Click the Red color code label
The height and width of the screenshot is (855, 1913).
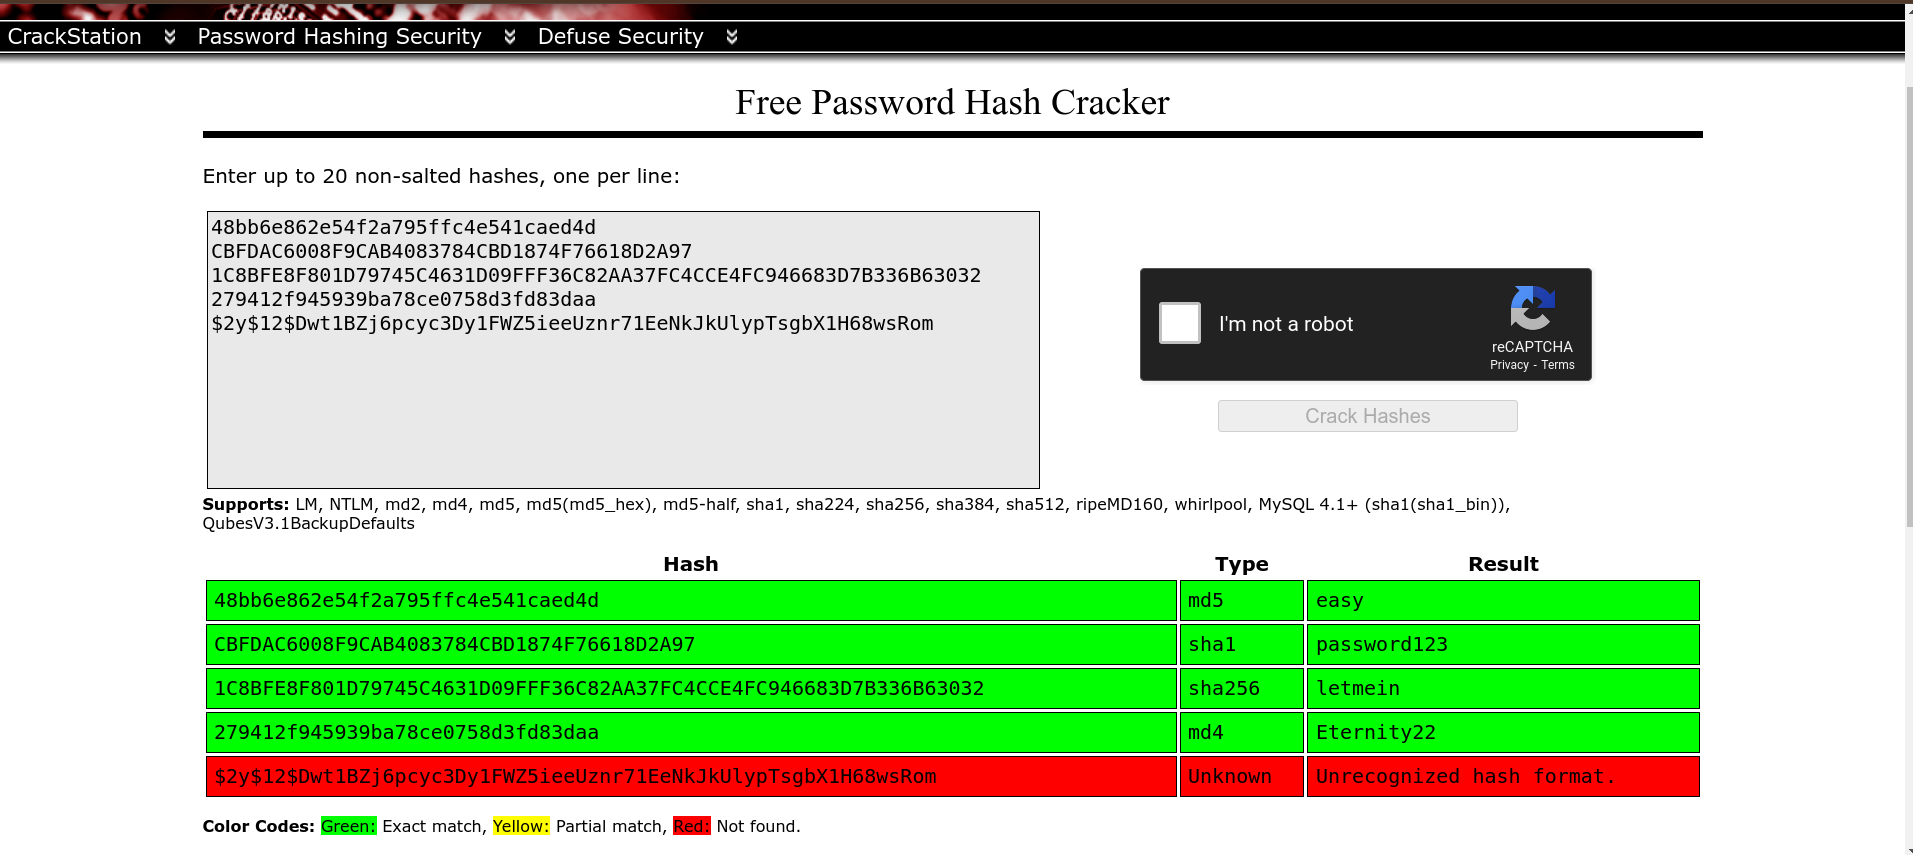(692, 826)
